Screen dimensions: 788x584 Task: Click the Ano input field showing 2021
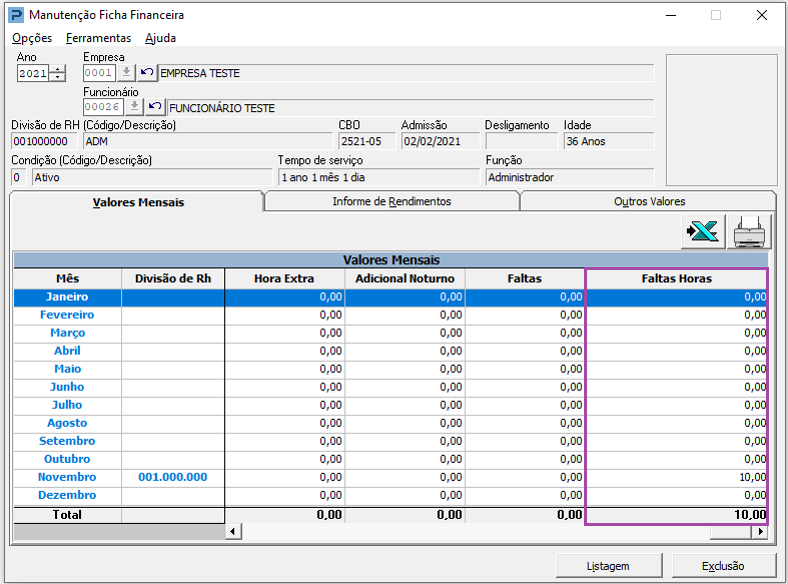33,73
